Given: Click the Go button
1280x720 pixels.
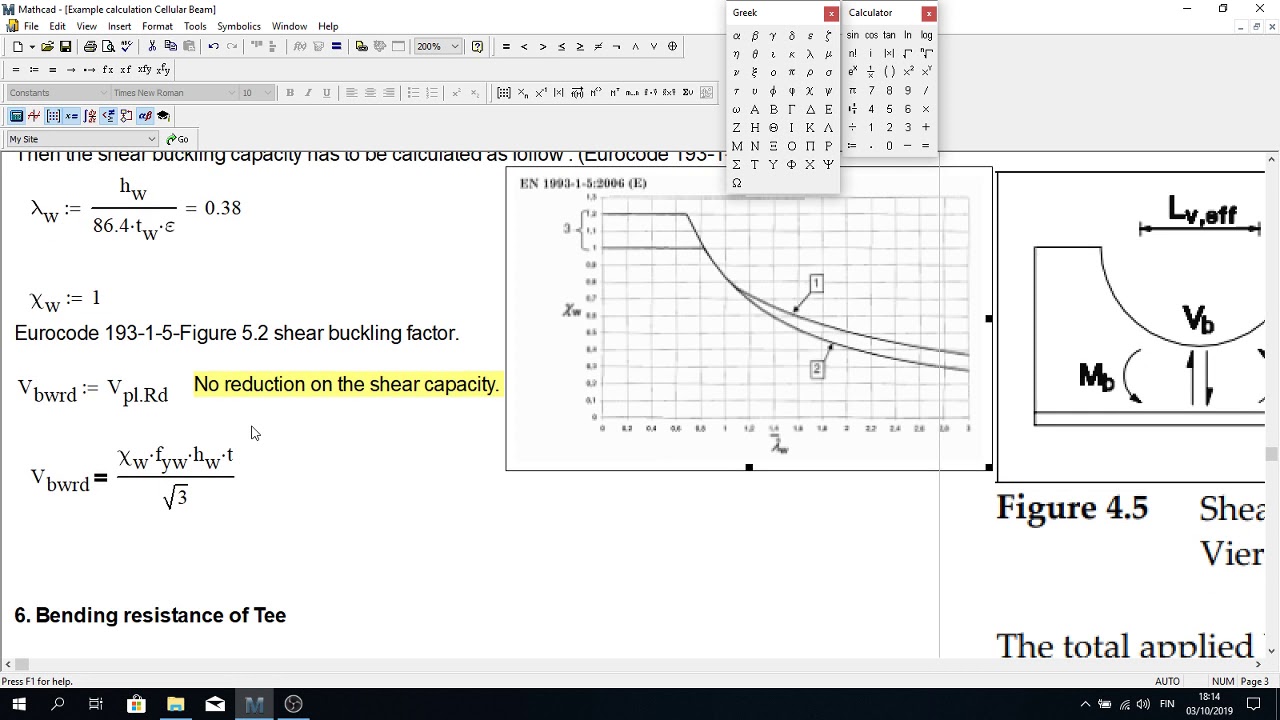Looking at the screenshot, I should coord(177,139).
